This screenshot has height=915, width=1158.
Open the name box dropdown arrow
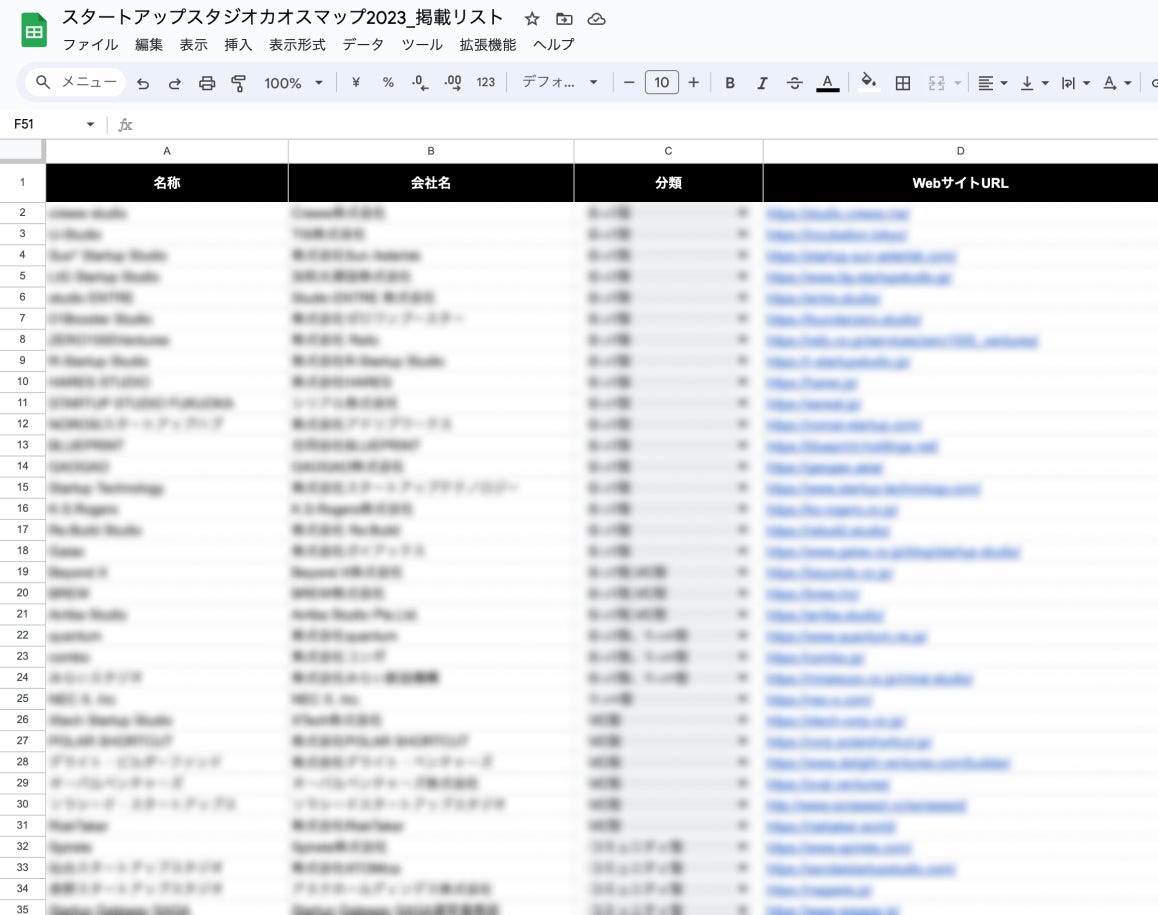(90, 124)
